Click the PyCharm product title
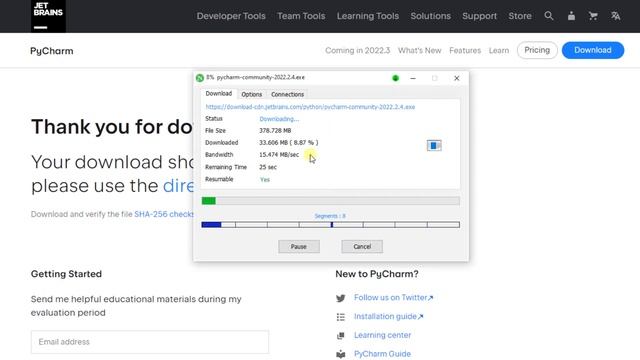This screenshot has width=640, height=360. point(52,51)
